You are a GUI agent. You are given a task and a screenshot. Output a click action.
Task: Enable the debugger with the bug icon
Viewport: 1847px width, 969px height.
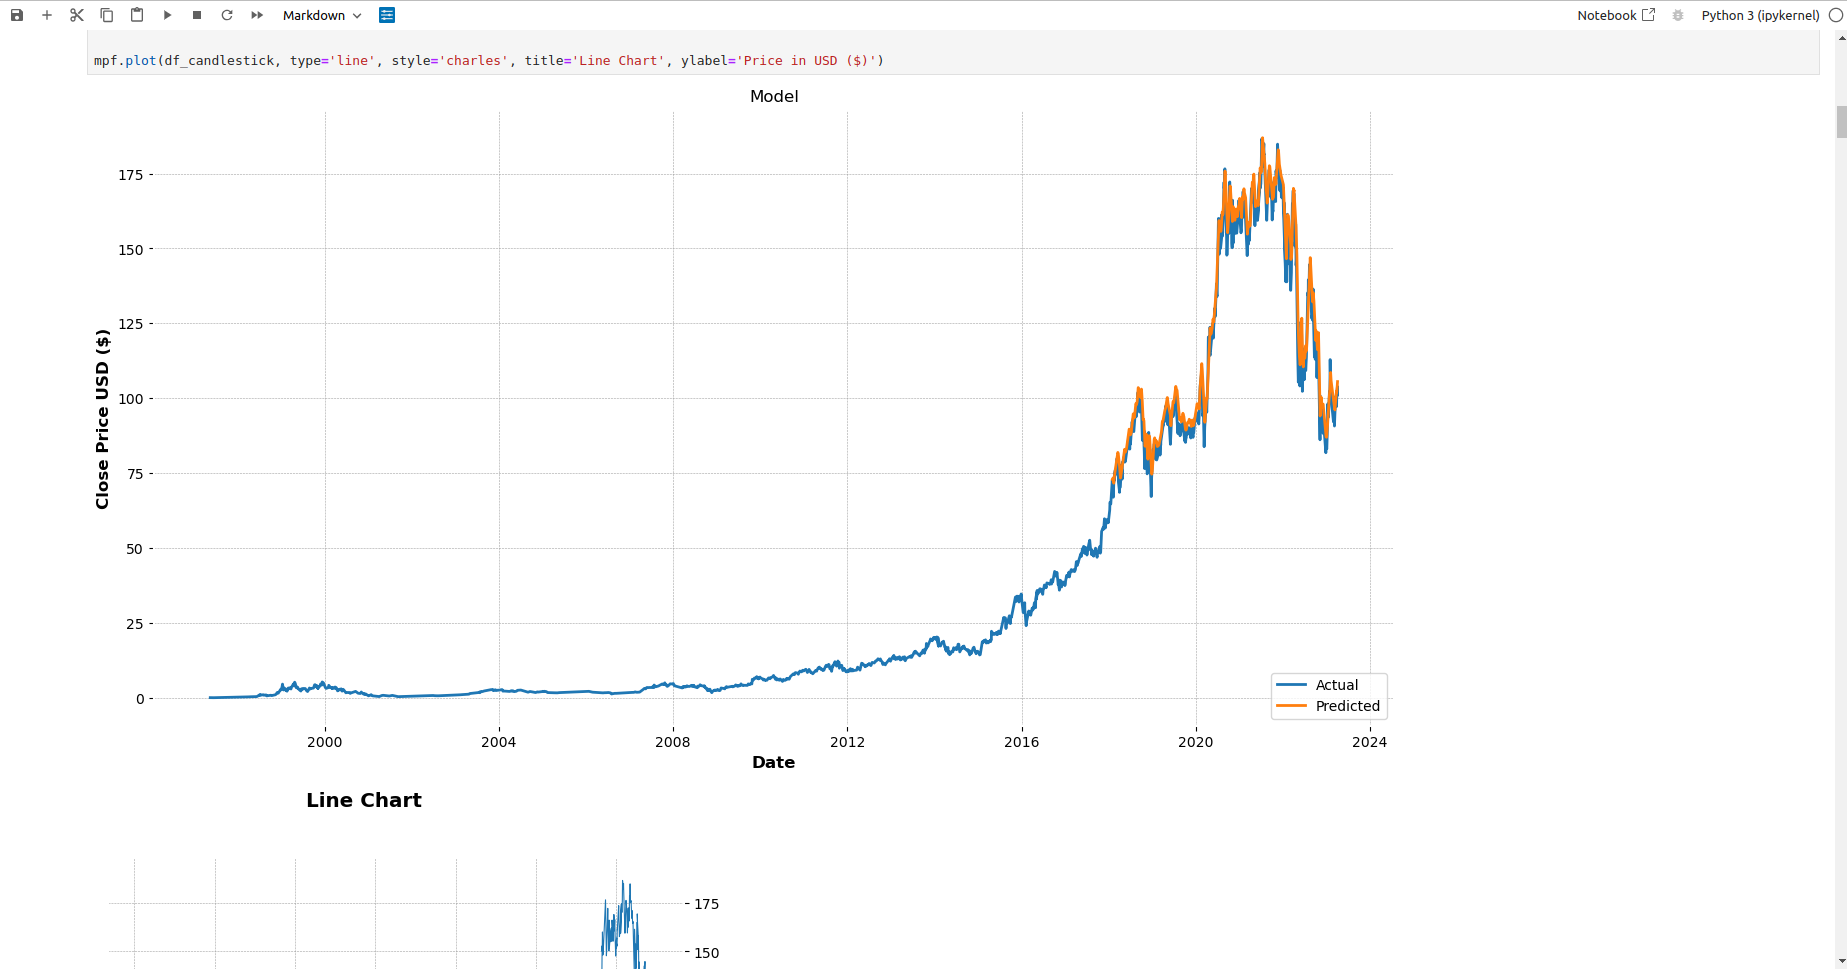[1678, 15]
